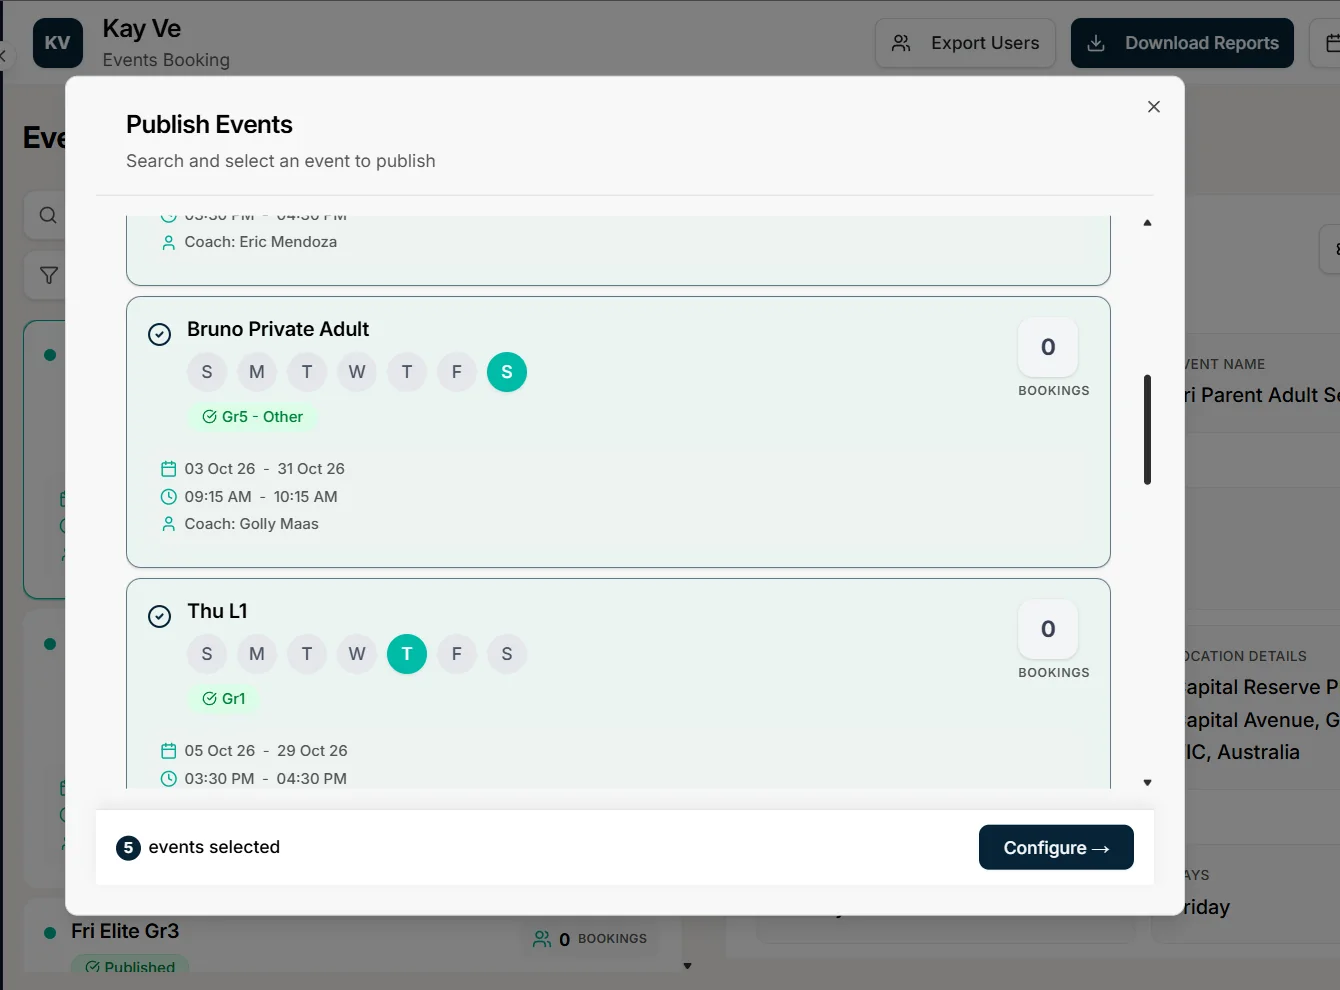Click the Gr5 - Other tag
This screenshot has height=990, width=1340.
tap(252, 417)
